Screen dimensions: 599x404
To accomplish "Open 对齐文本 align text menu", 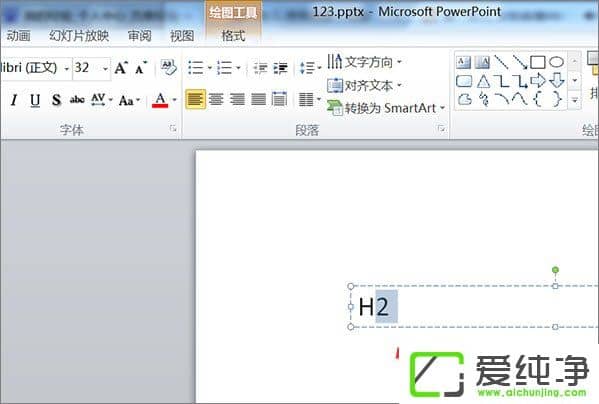I will [365, 86].
